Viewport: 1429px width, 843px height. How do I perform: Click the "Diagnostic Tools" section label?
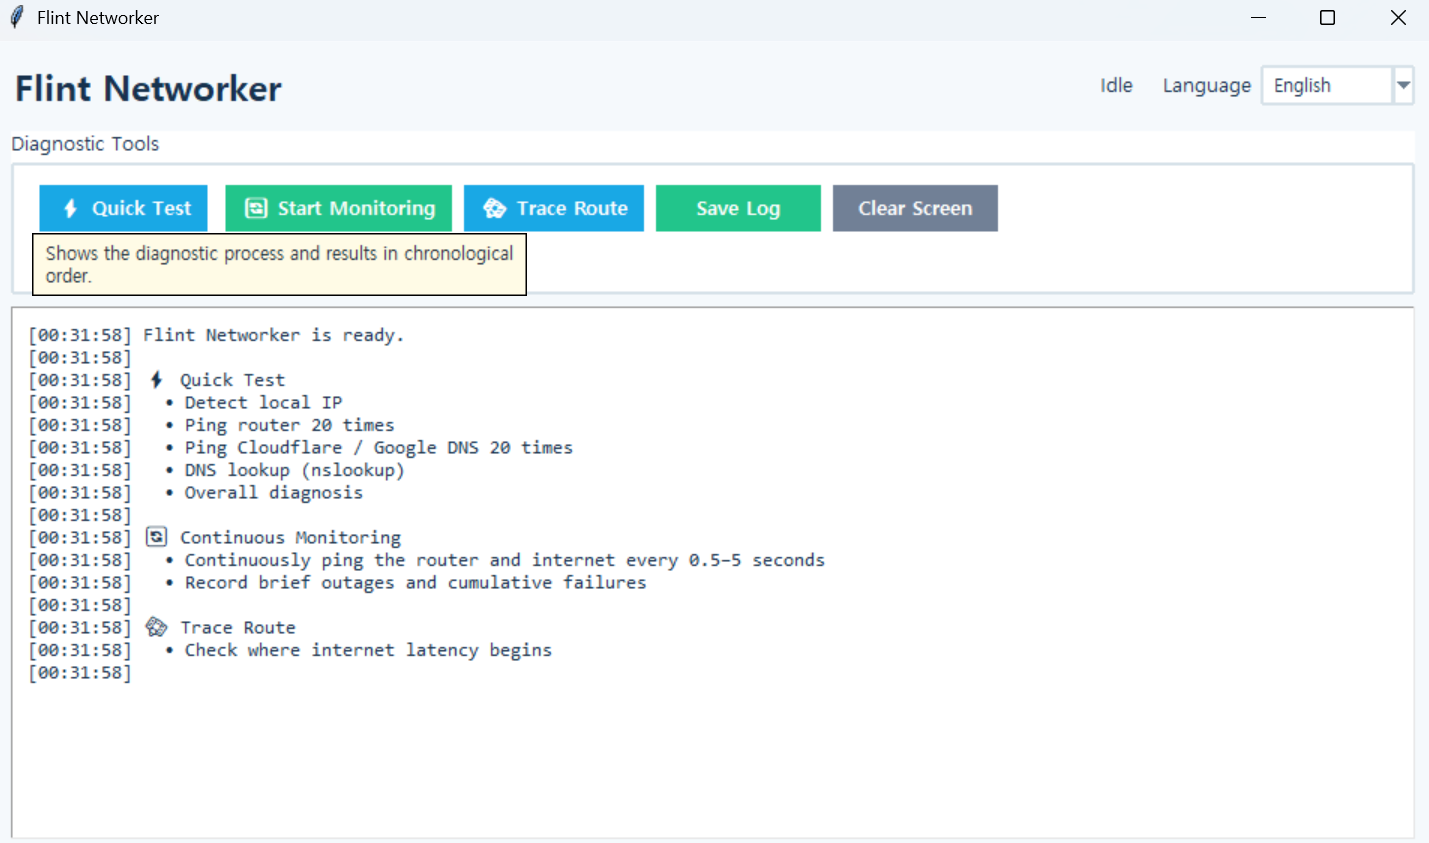[x=85, y=144]
